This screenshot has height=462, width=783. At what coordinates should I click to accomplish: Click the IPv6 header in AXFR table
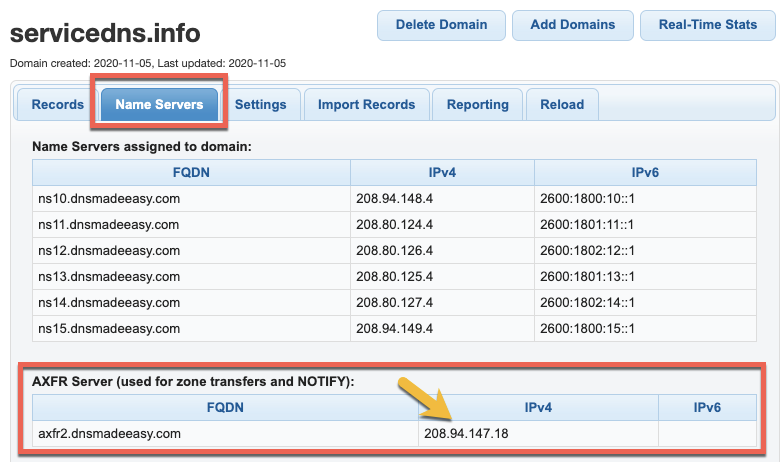click(x=707, y=408)
